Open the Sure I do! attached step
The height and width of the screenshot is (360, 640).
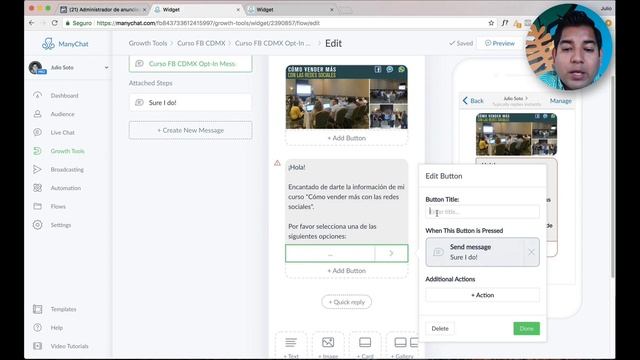click(x=191, y=102)
